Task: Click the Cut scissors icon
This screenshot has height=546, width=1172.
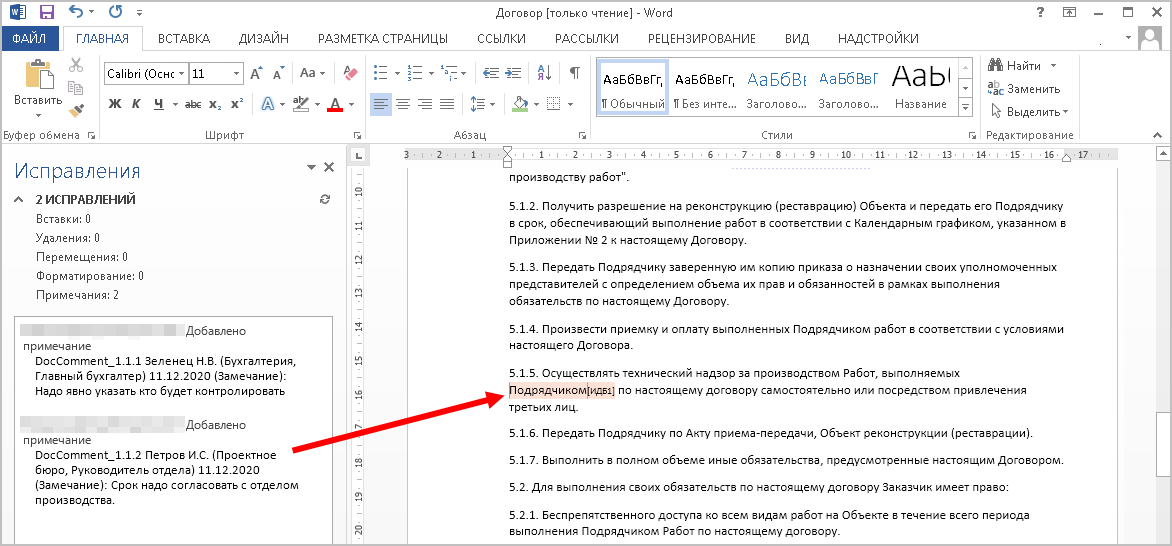Action: point(77,65)
